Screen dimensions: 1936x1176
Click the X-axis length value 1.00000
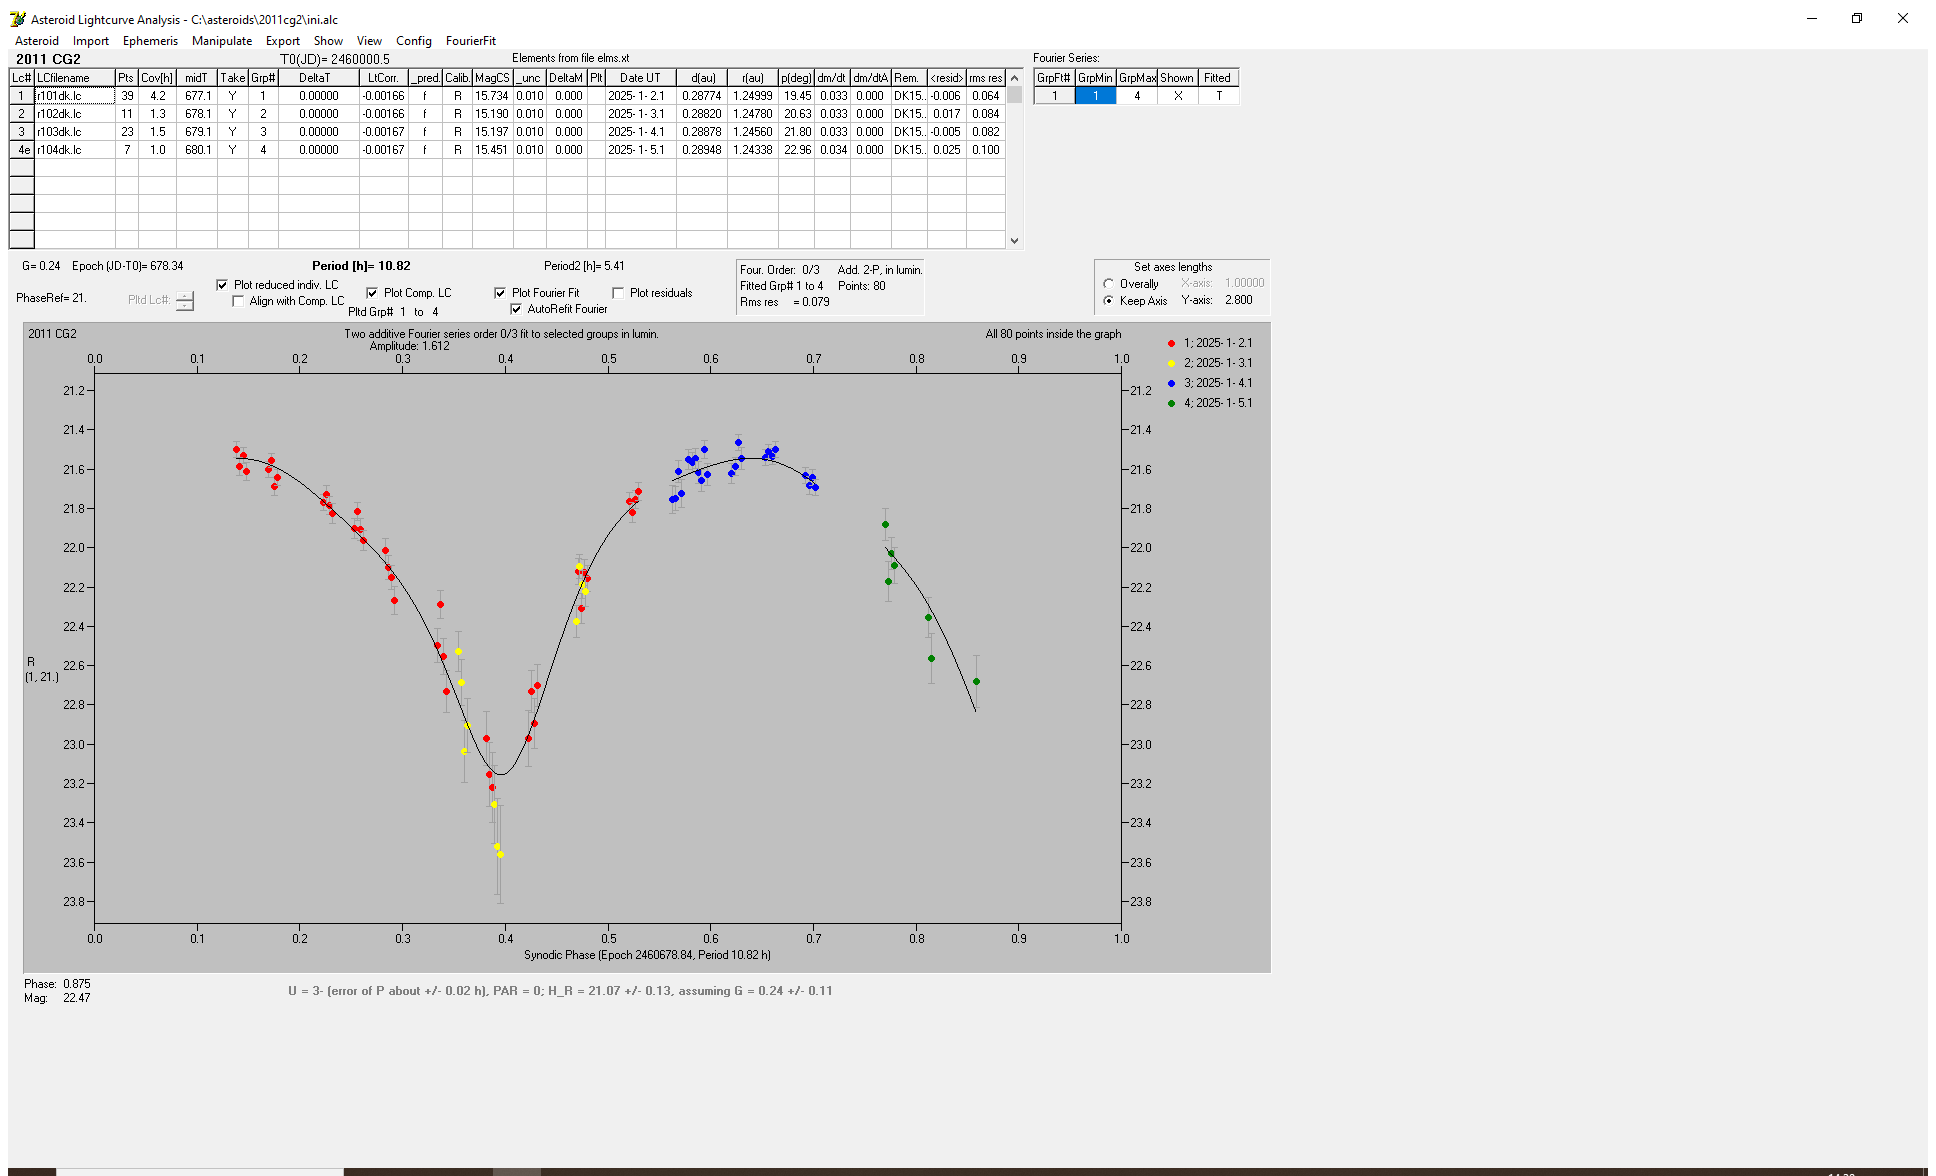click(1245, 283)
